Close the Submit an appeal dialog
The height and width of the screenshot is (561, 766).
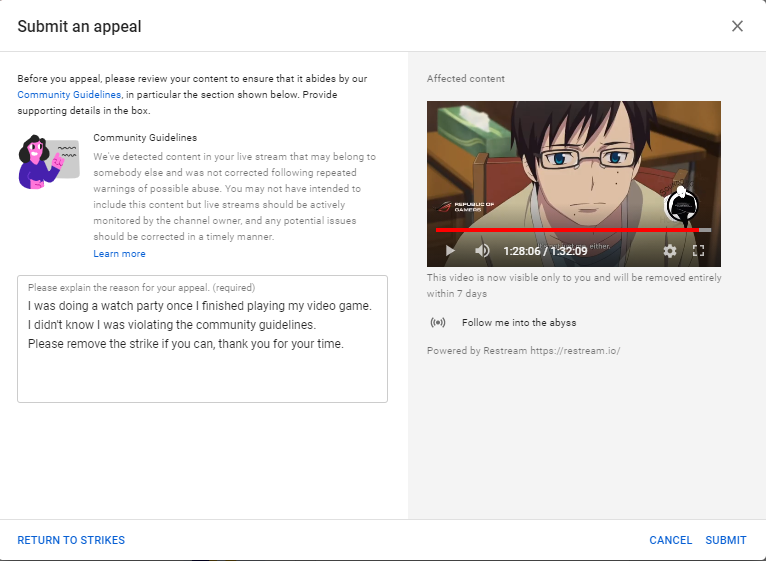737,26
